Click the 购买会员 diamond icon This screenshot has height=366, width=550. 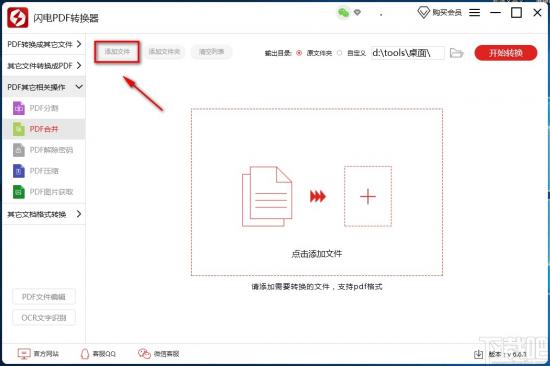[x=423, y=13]
